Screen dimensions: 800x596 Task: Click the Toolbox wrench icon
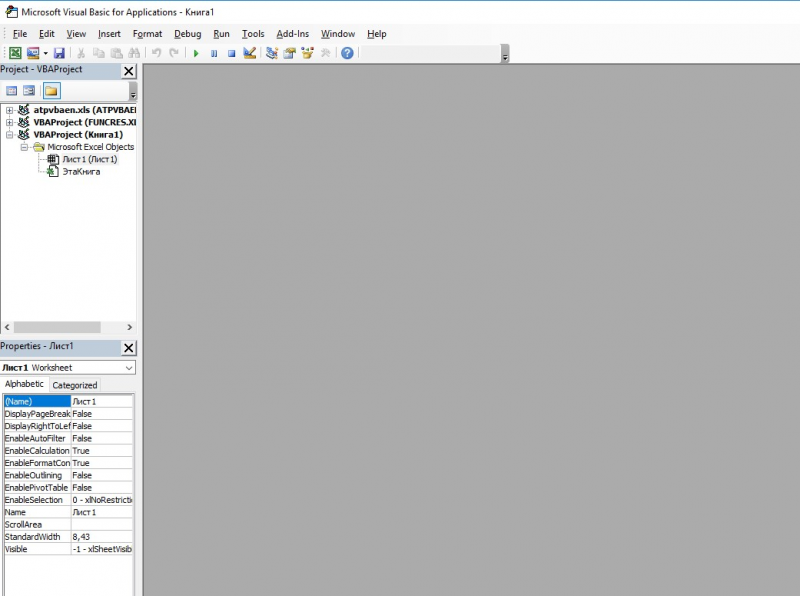[326, 53]
